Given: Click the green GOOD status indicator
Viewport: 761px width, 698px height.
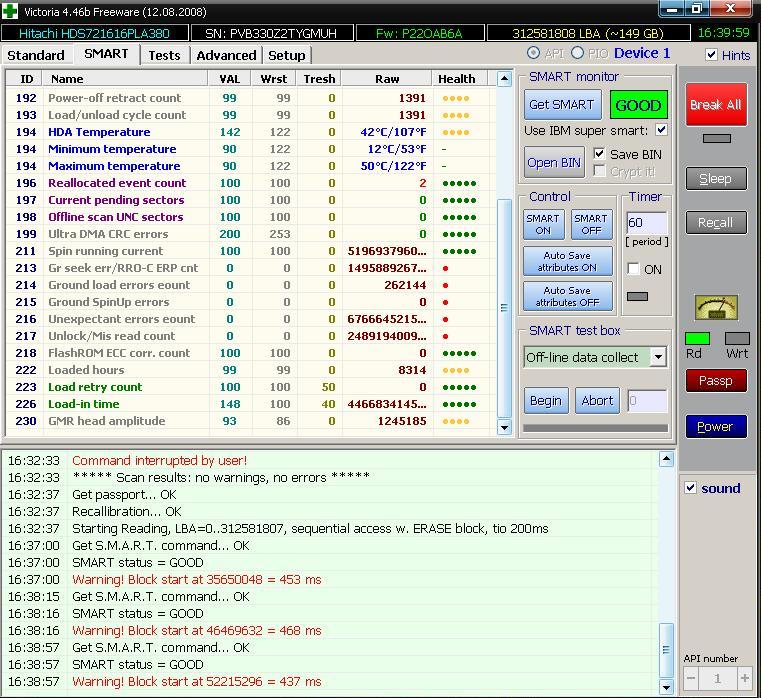Looking at the screenshot, I should tap(638, 105).
